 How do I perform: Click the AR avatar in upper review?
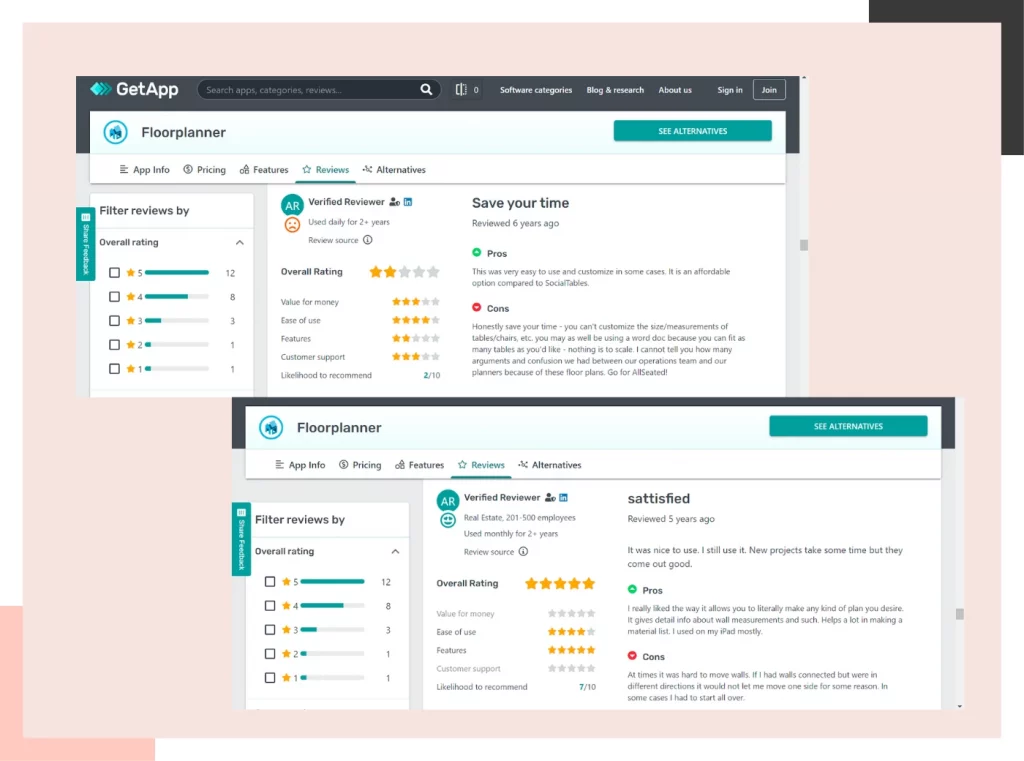click(x=292, y=205)
